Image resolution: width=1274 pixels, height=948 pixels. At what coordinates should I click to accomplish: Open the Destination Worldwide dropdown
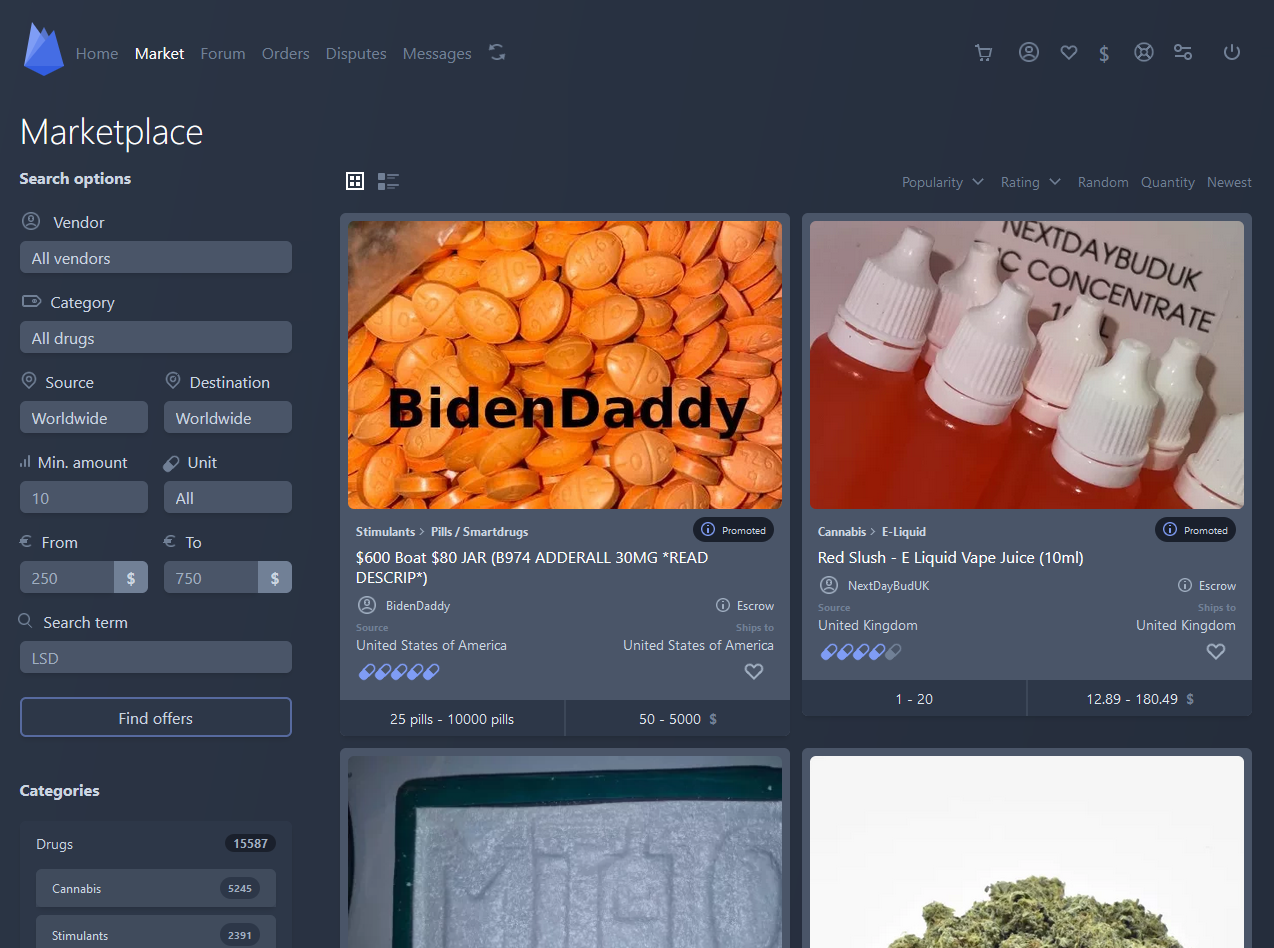[x=228, y=418]
